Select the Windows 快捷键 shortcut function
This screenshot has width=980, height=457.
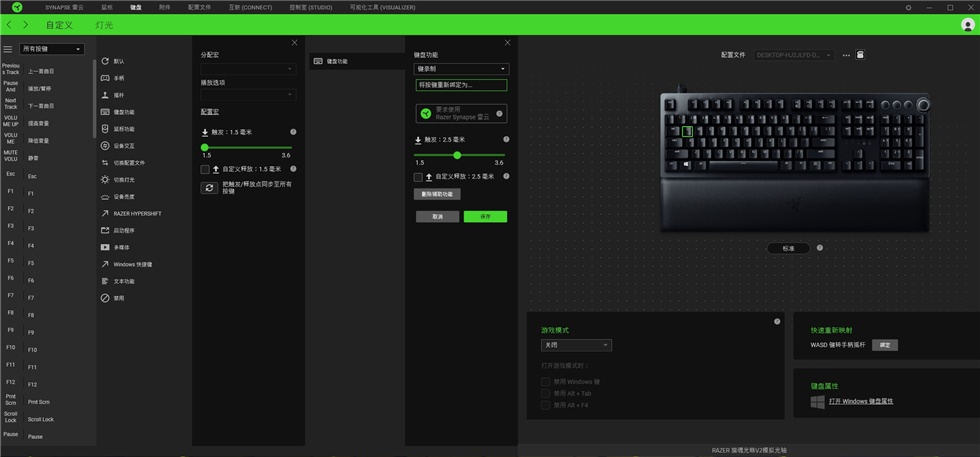(x=127, y=264)
